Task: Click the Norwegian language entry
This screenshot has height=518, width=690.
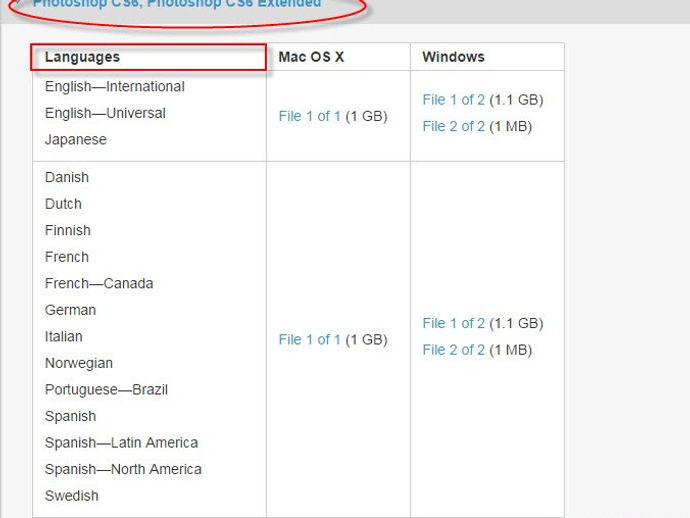Action: click(x=79, y=364)
